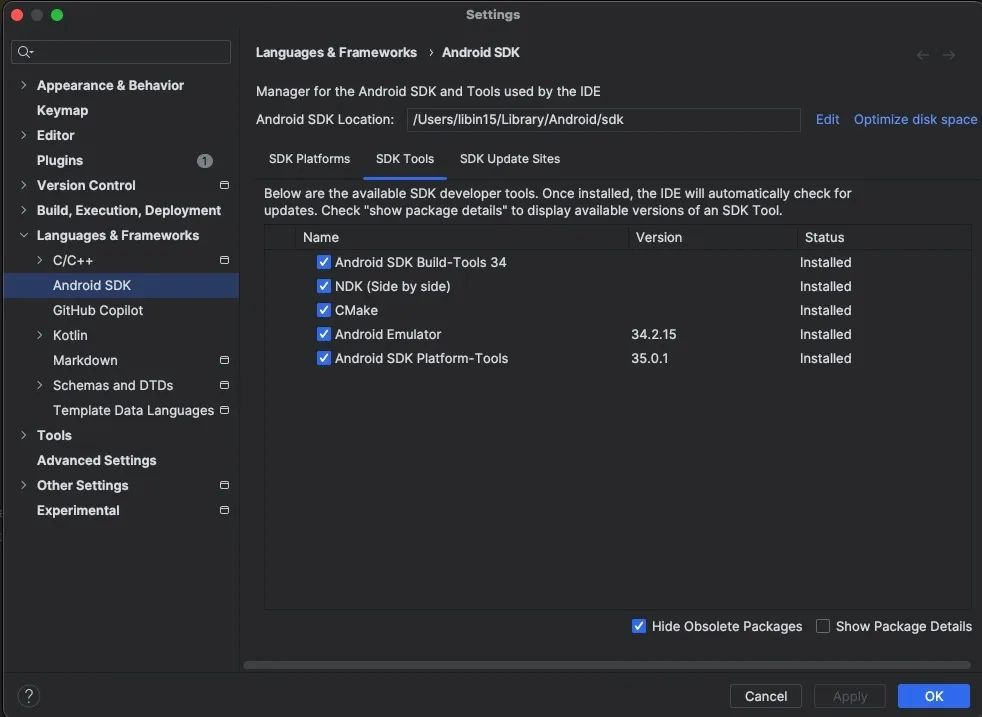Screen dimensions: 982x717
Task: Expand Version Control section
Action: (x=24, y=185)
